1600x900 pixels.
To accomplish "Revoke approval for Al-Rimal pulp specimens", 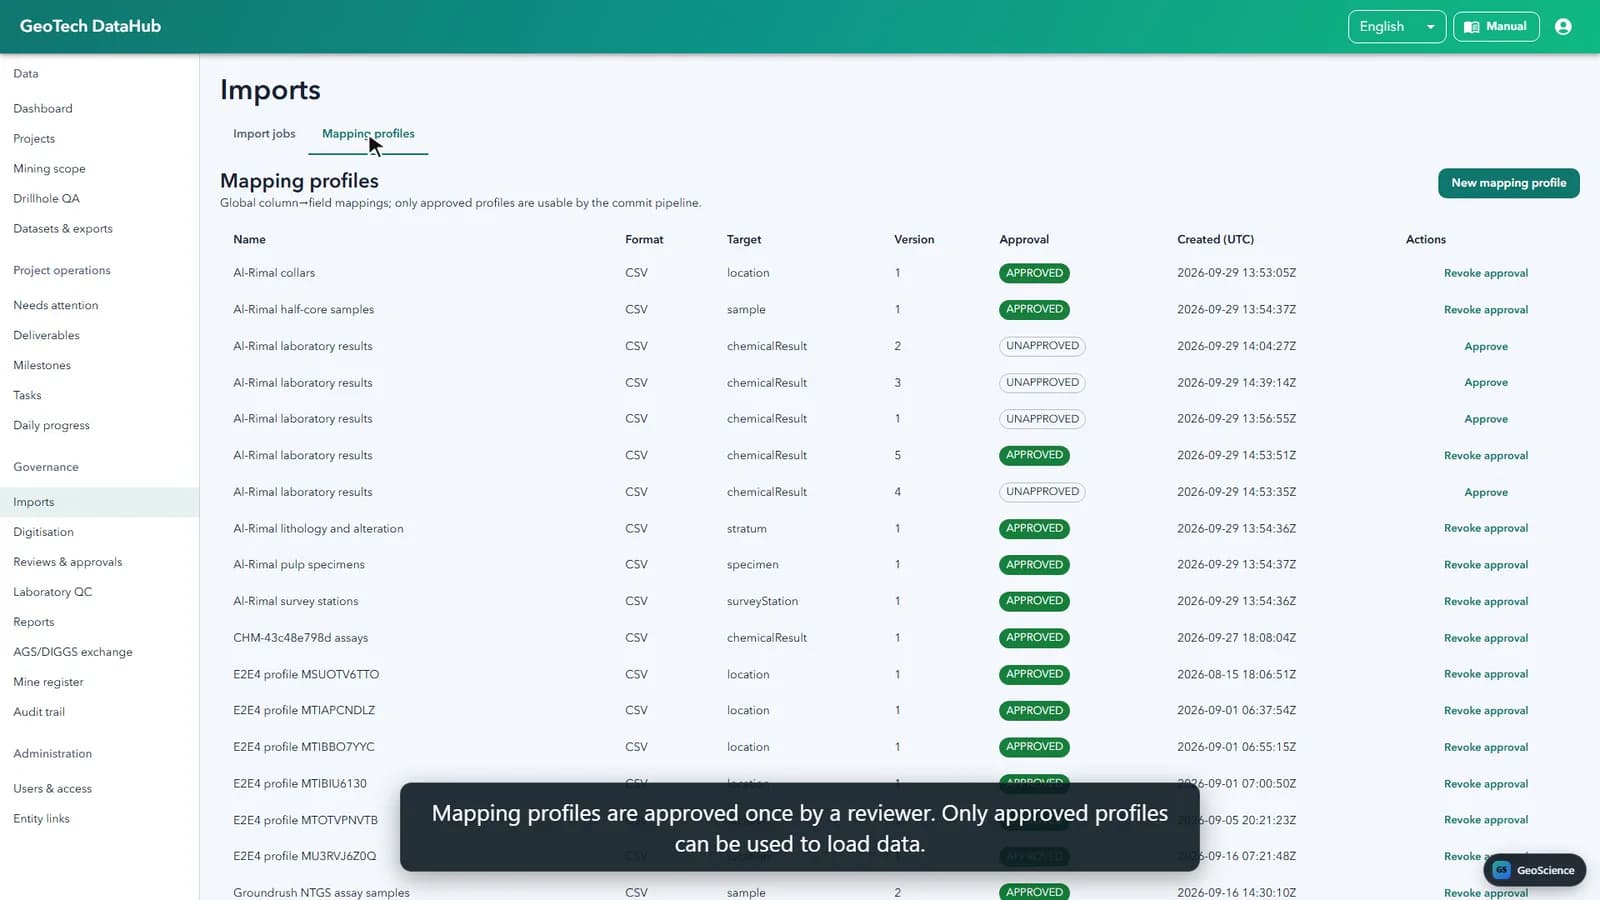I will [x=1485, y=565].
